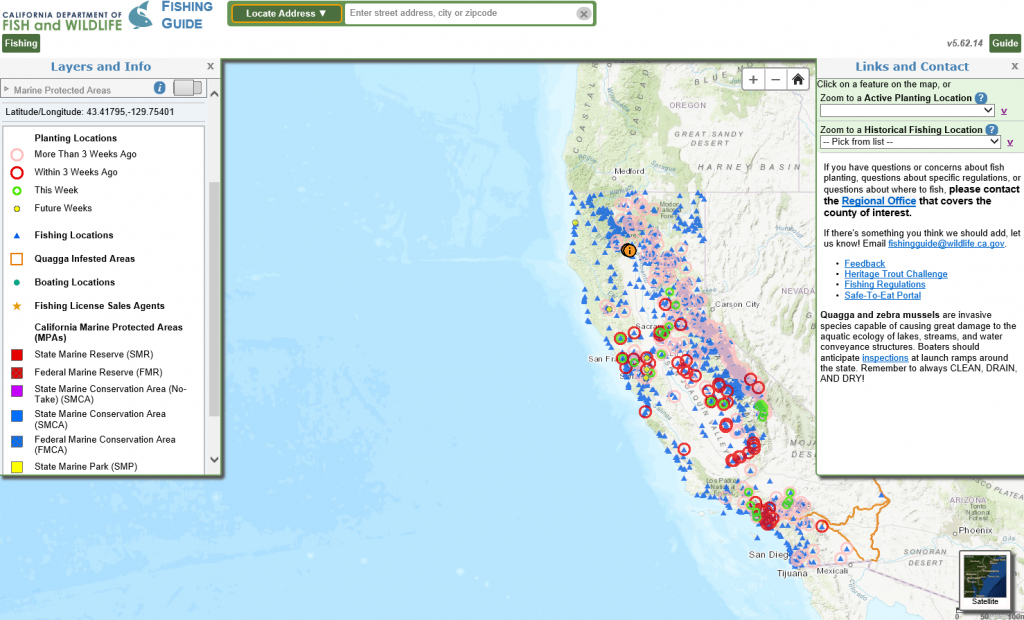
Task: Zoom in on the map
Action: click(x=753, y=80)
